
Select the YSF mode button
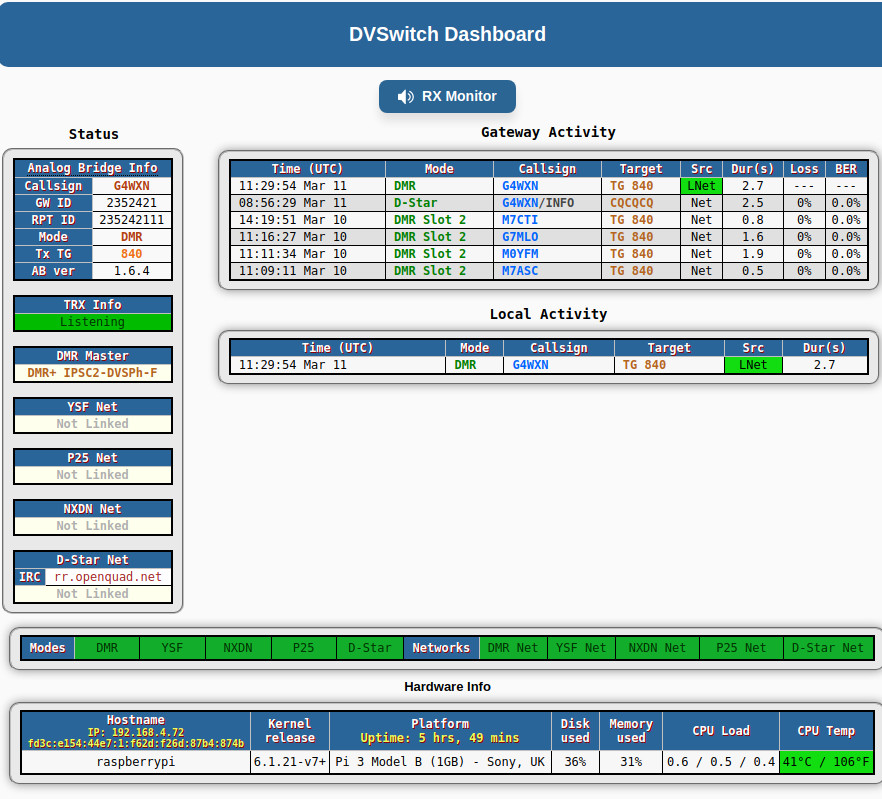172,647
